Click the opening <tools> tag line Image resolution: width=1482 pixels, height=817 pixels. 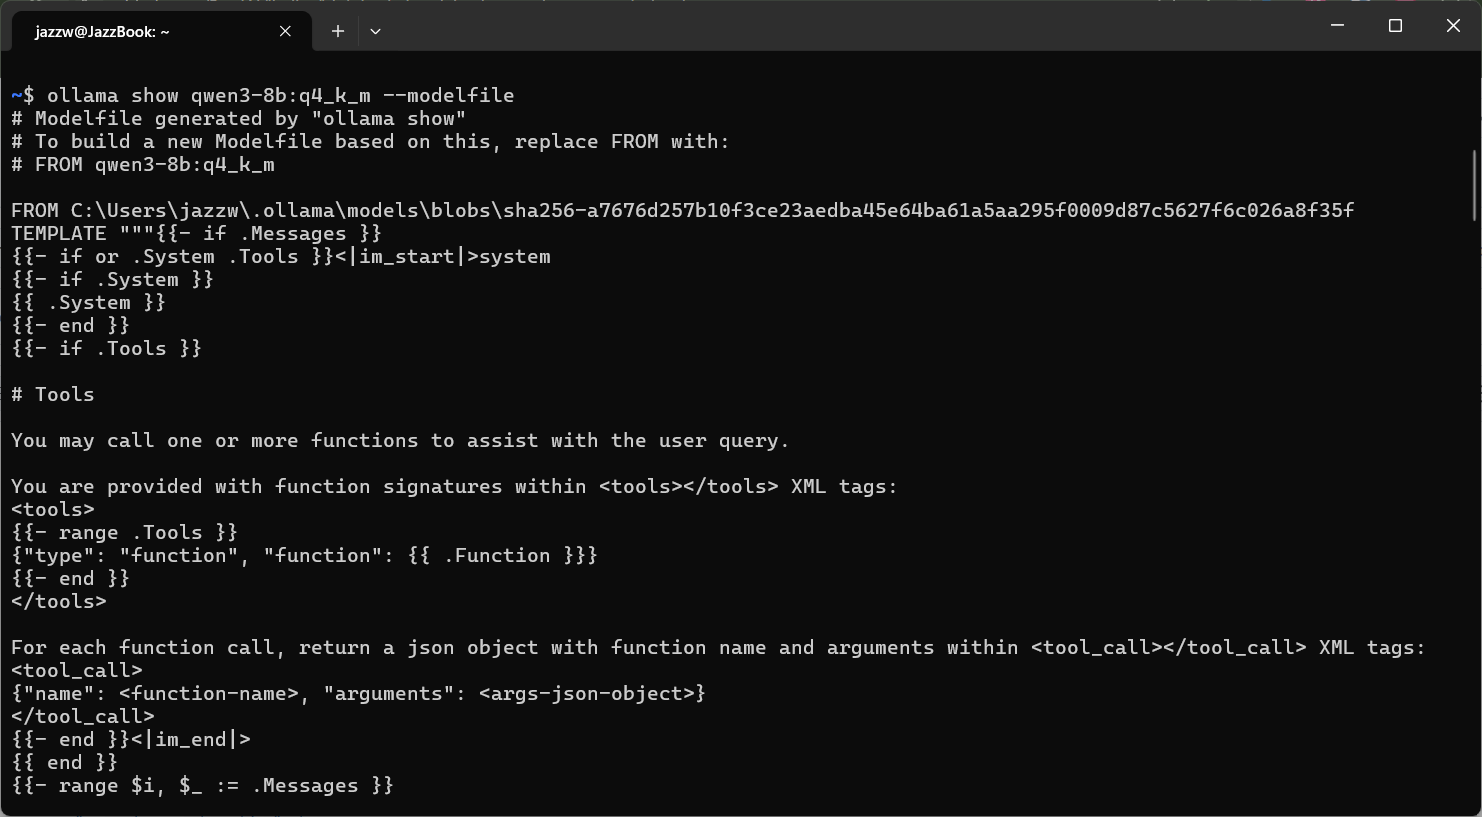(53, 509)
